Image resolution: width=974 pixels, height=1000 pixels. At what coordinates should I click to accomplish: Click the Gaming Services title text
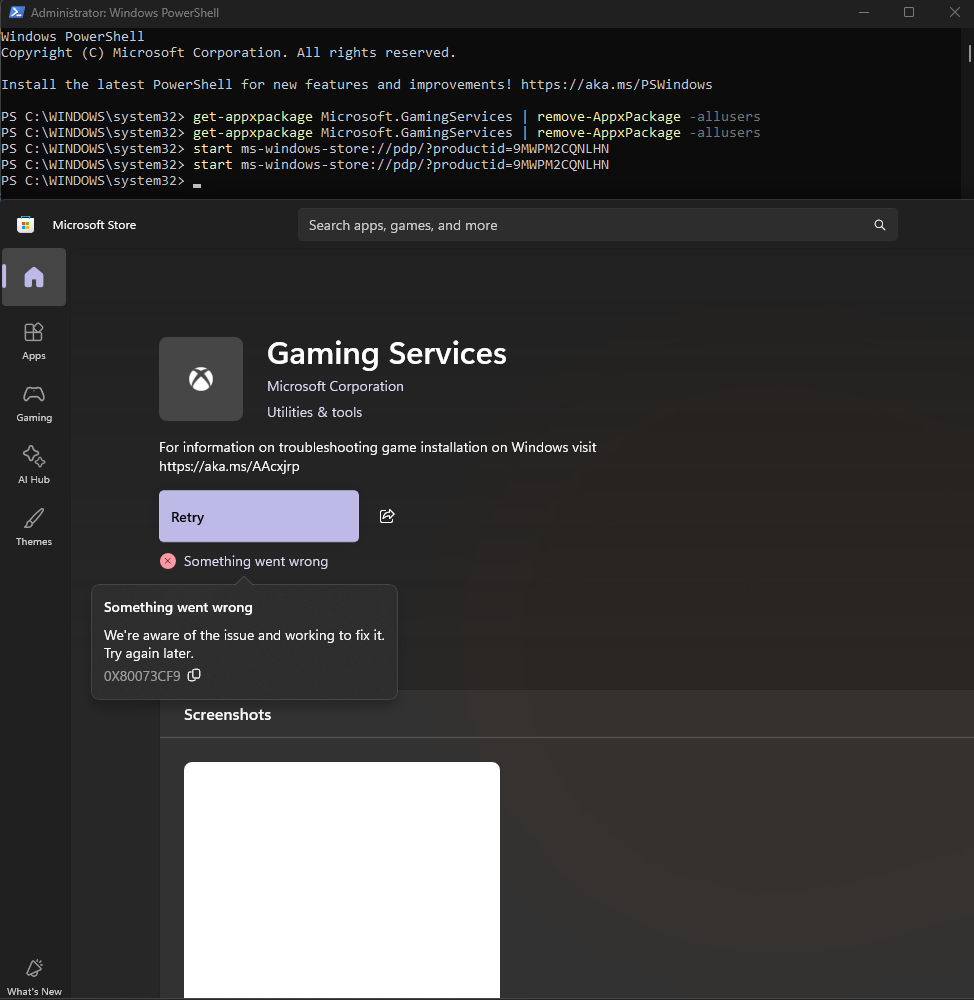[387, 353]
